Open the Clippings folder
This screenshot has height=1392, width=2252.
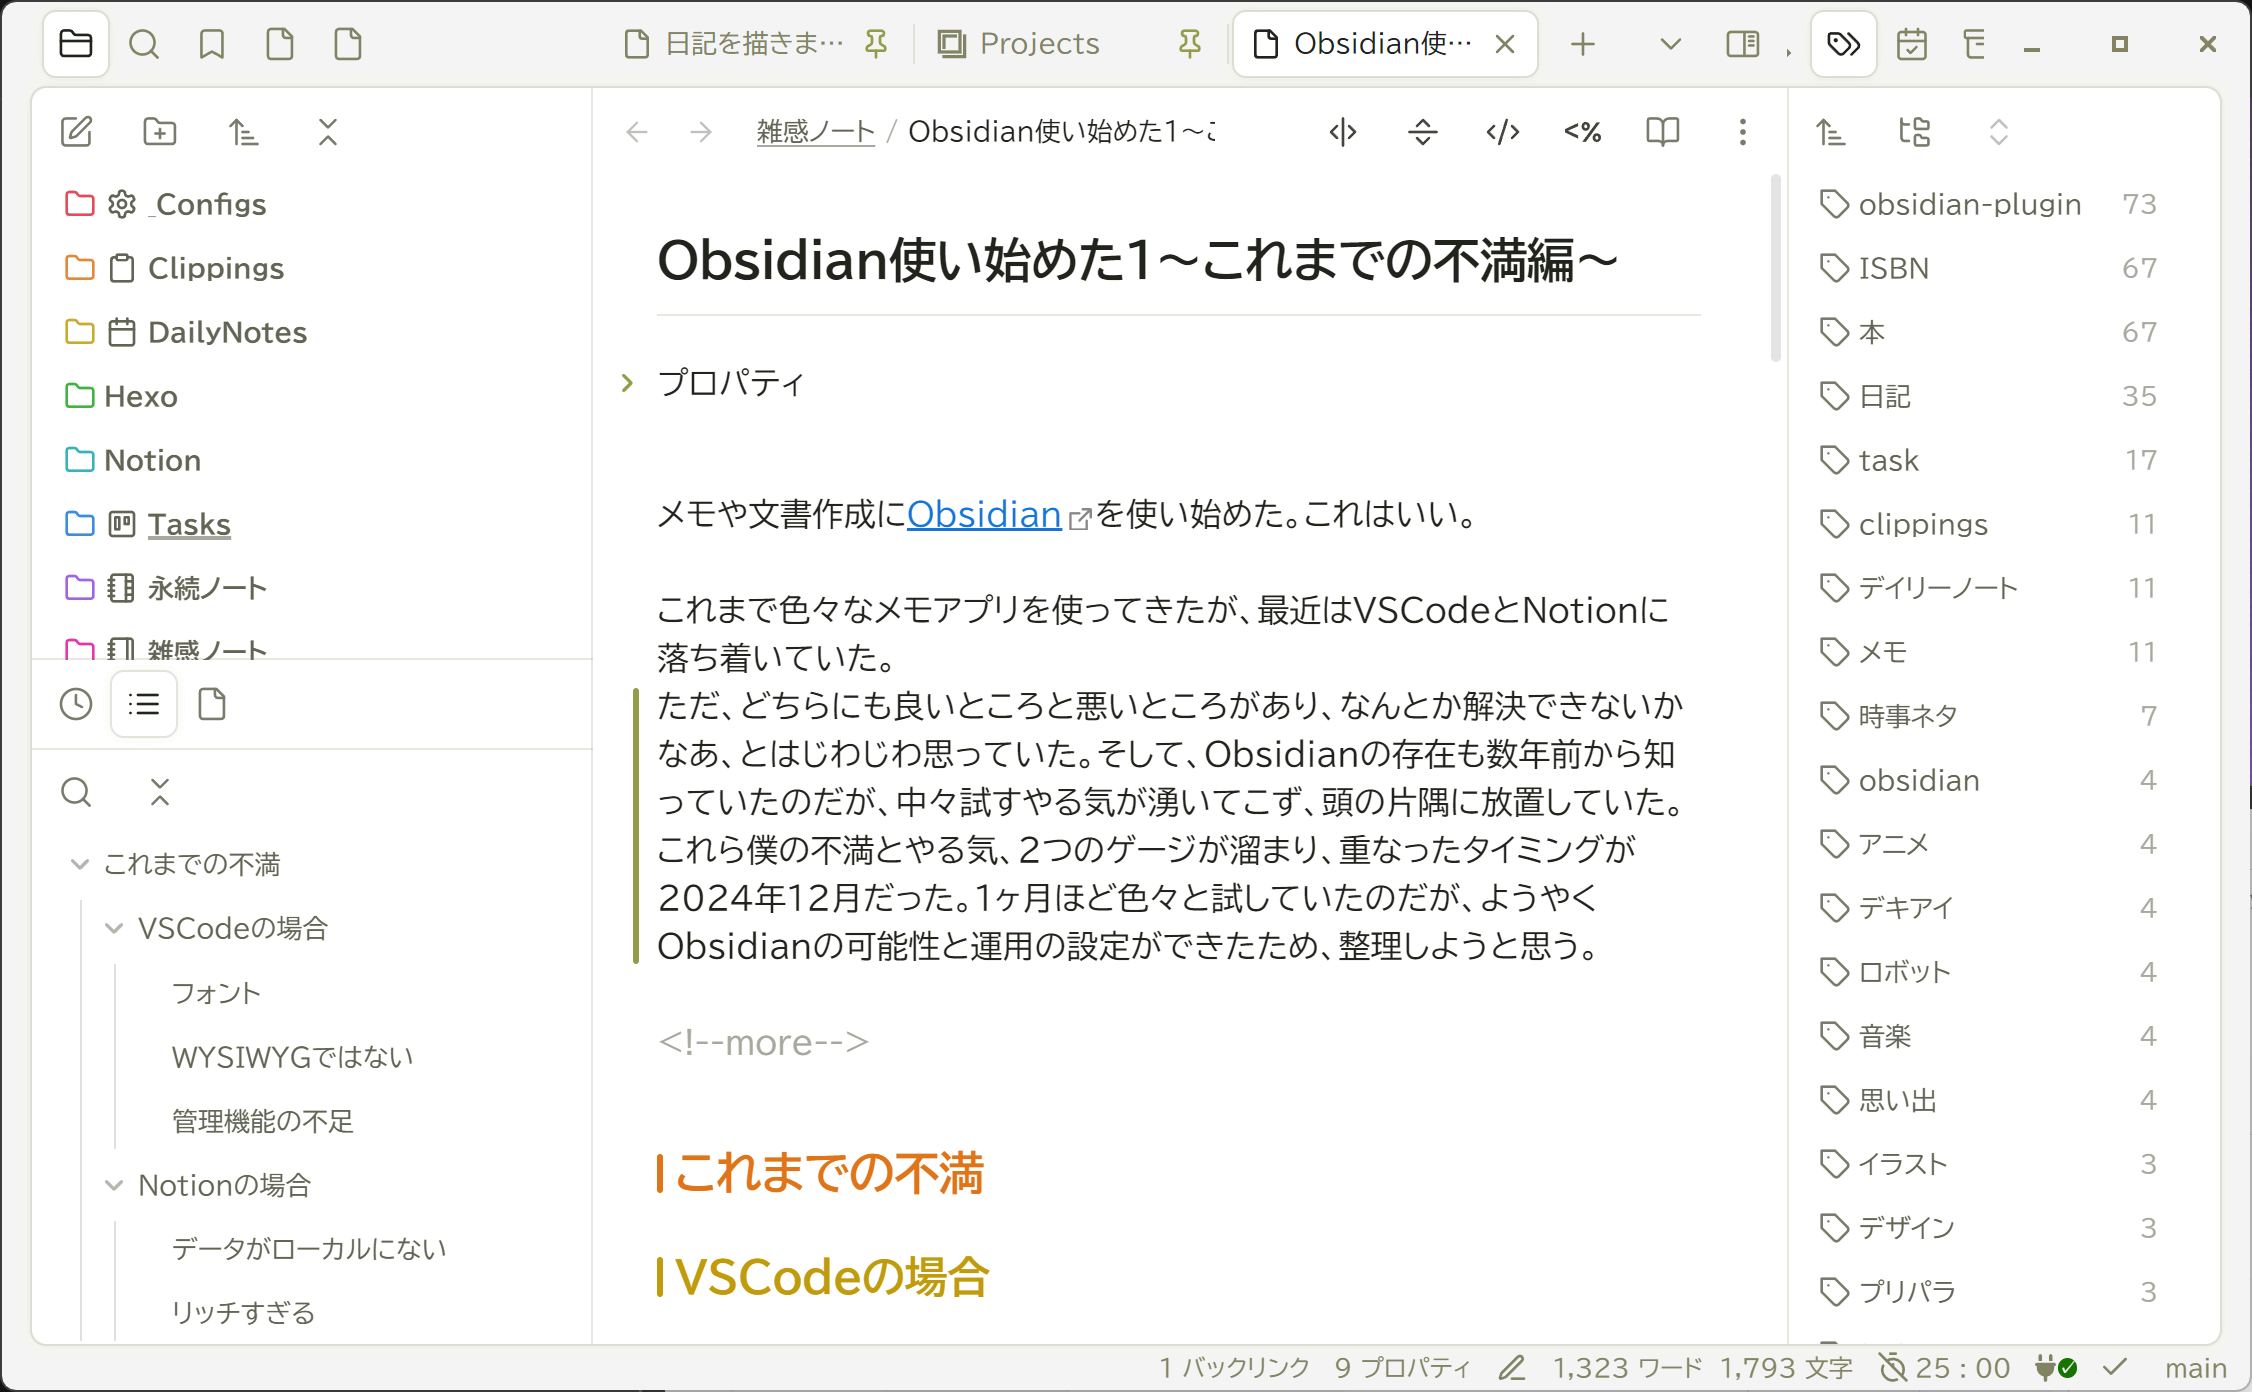coord(312,268)
